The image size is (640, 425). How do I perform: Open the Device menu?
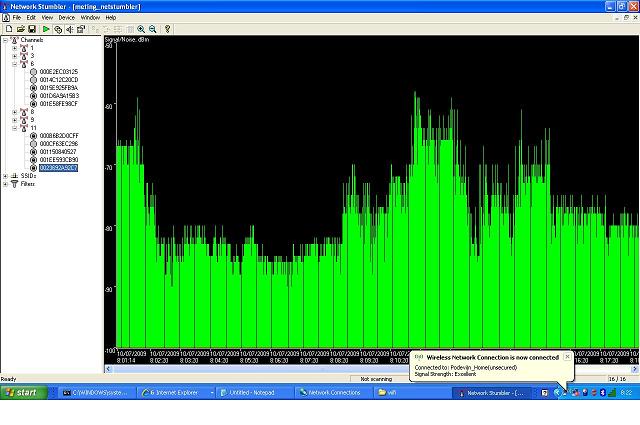tap(66, 17)
